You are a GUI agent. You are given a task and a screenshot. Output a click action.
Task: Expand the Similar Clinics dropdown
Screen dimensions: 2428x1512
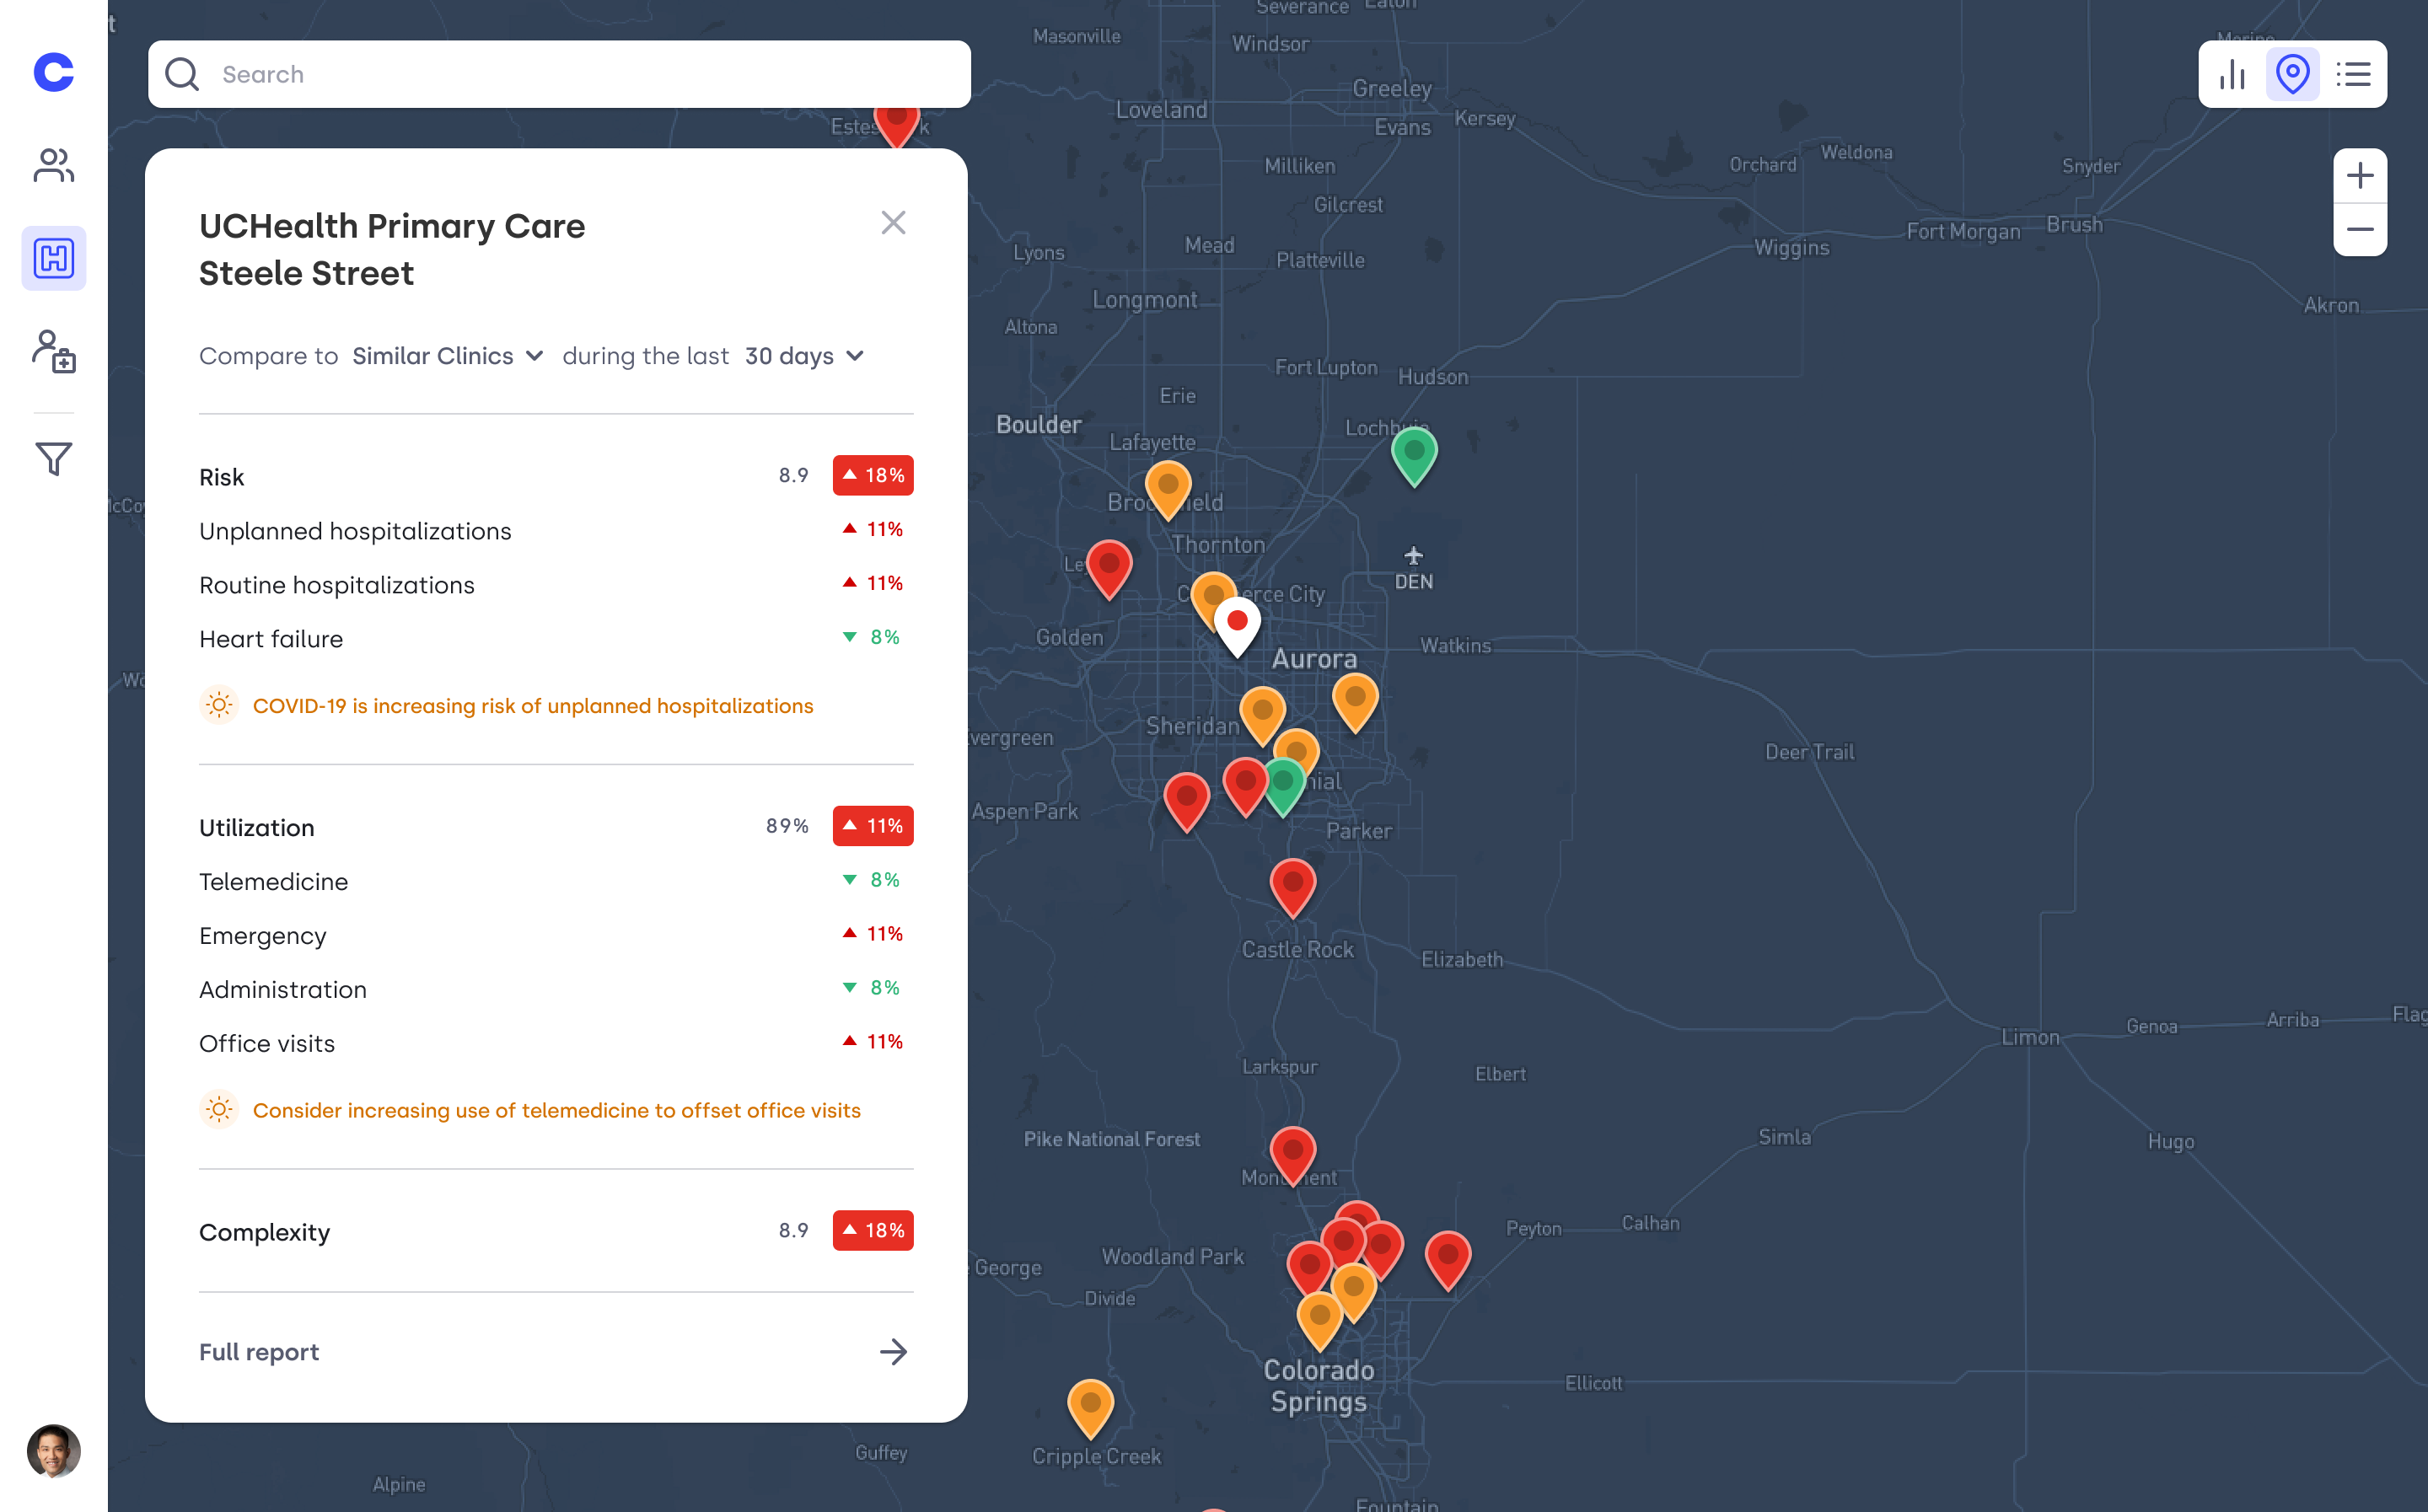click(447, 356)
